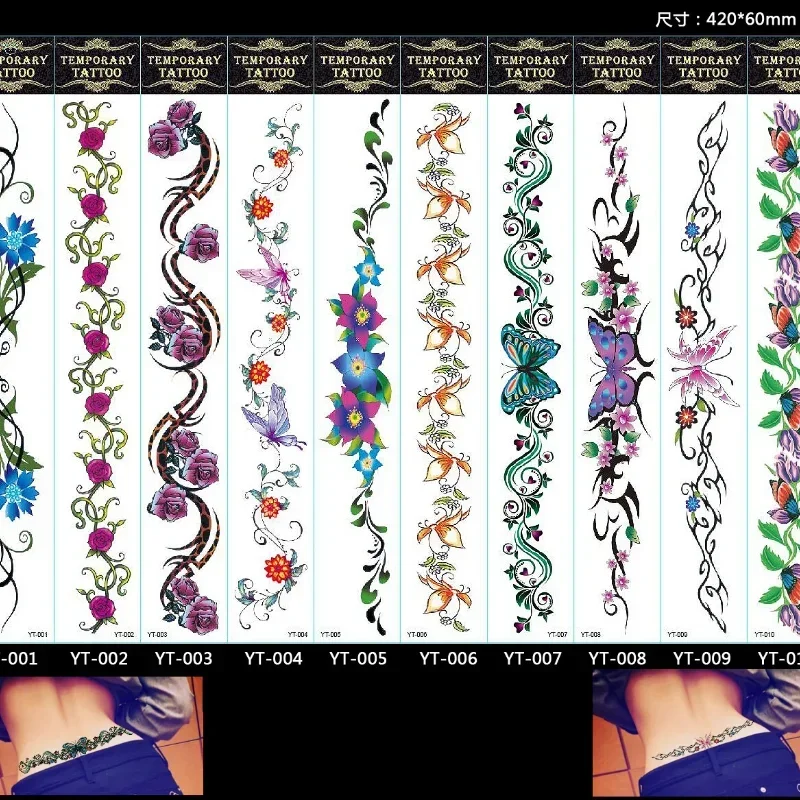Open the lower-back photo with dark green tattoo

[101, 735]
